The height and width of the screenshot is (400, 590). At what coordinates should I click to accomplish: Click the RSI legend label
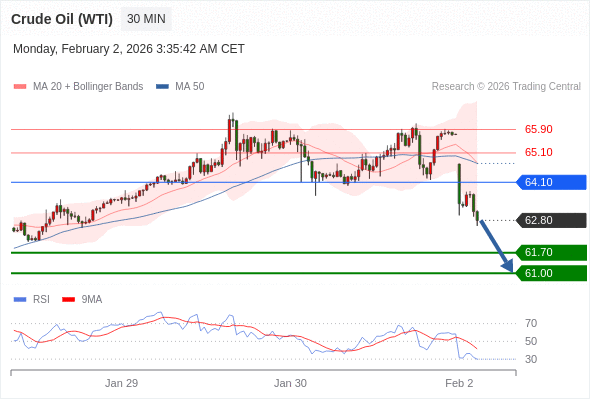(41, 300)
